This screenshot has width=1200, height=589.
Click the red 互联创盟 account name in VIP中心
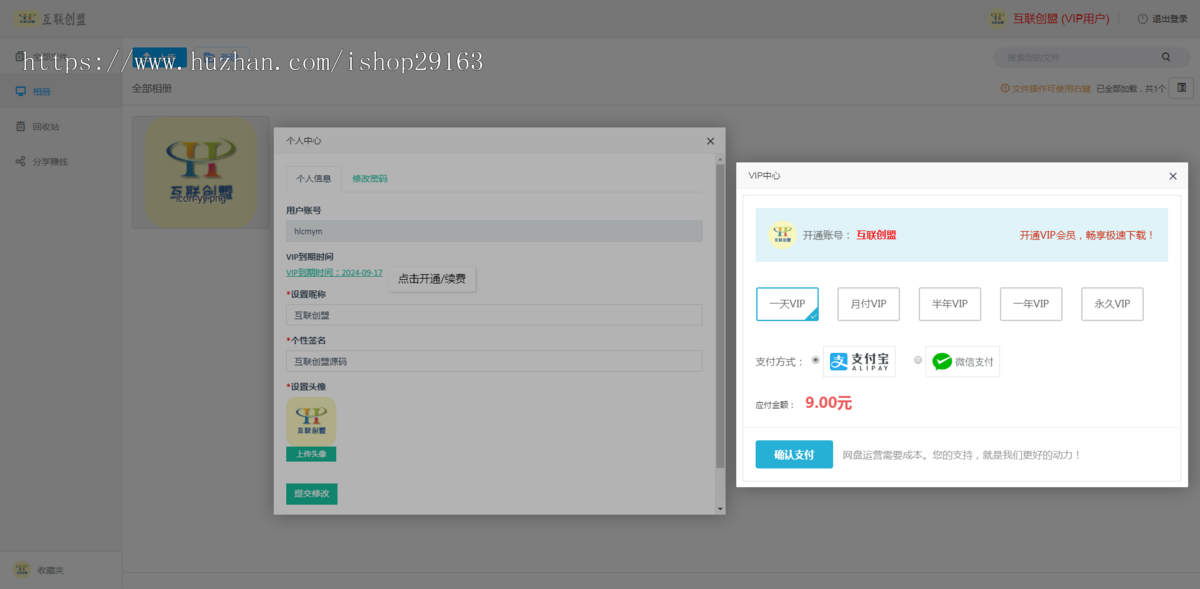coord(876,235)
